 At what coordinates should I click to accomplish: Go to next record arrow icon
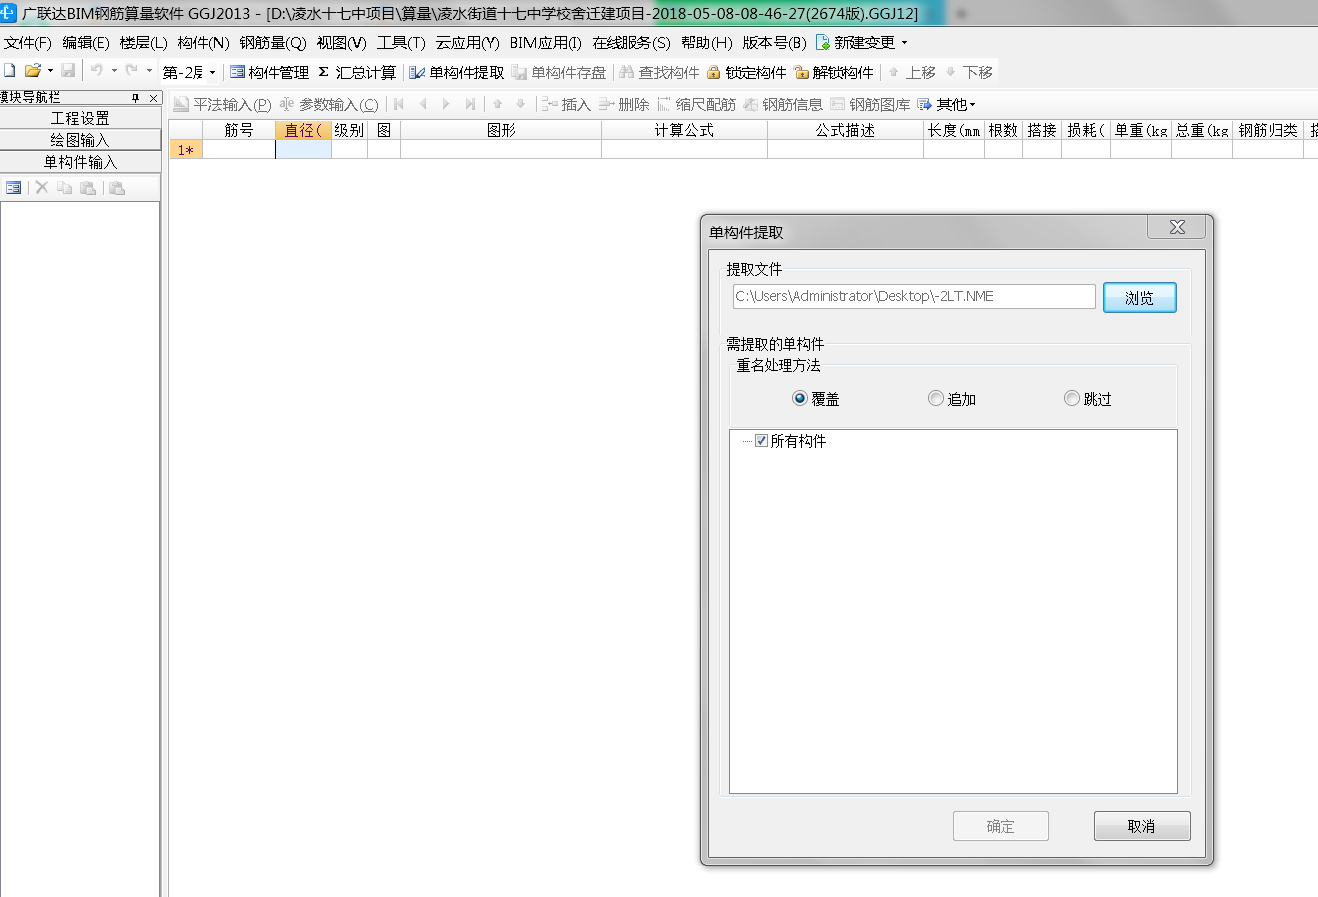pos(446,104)
